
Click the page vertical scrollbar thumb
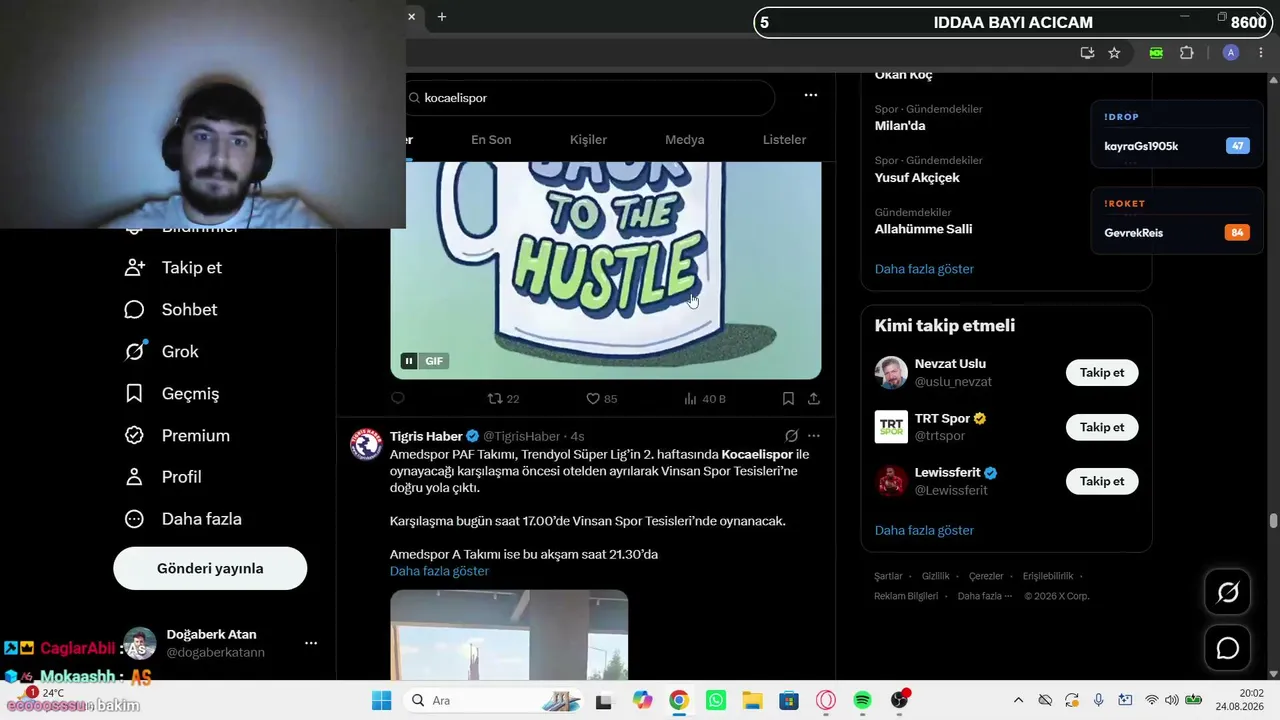click(x=1273, y=521)
